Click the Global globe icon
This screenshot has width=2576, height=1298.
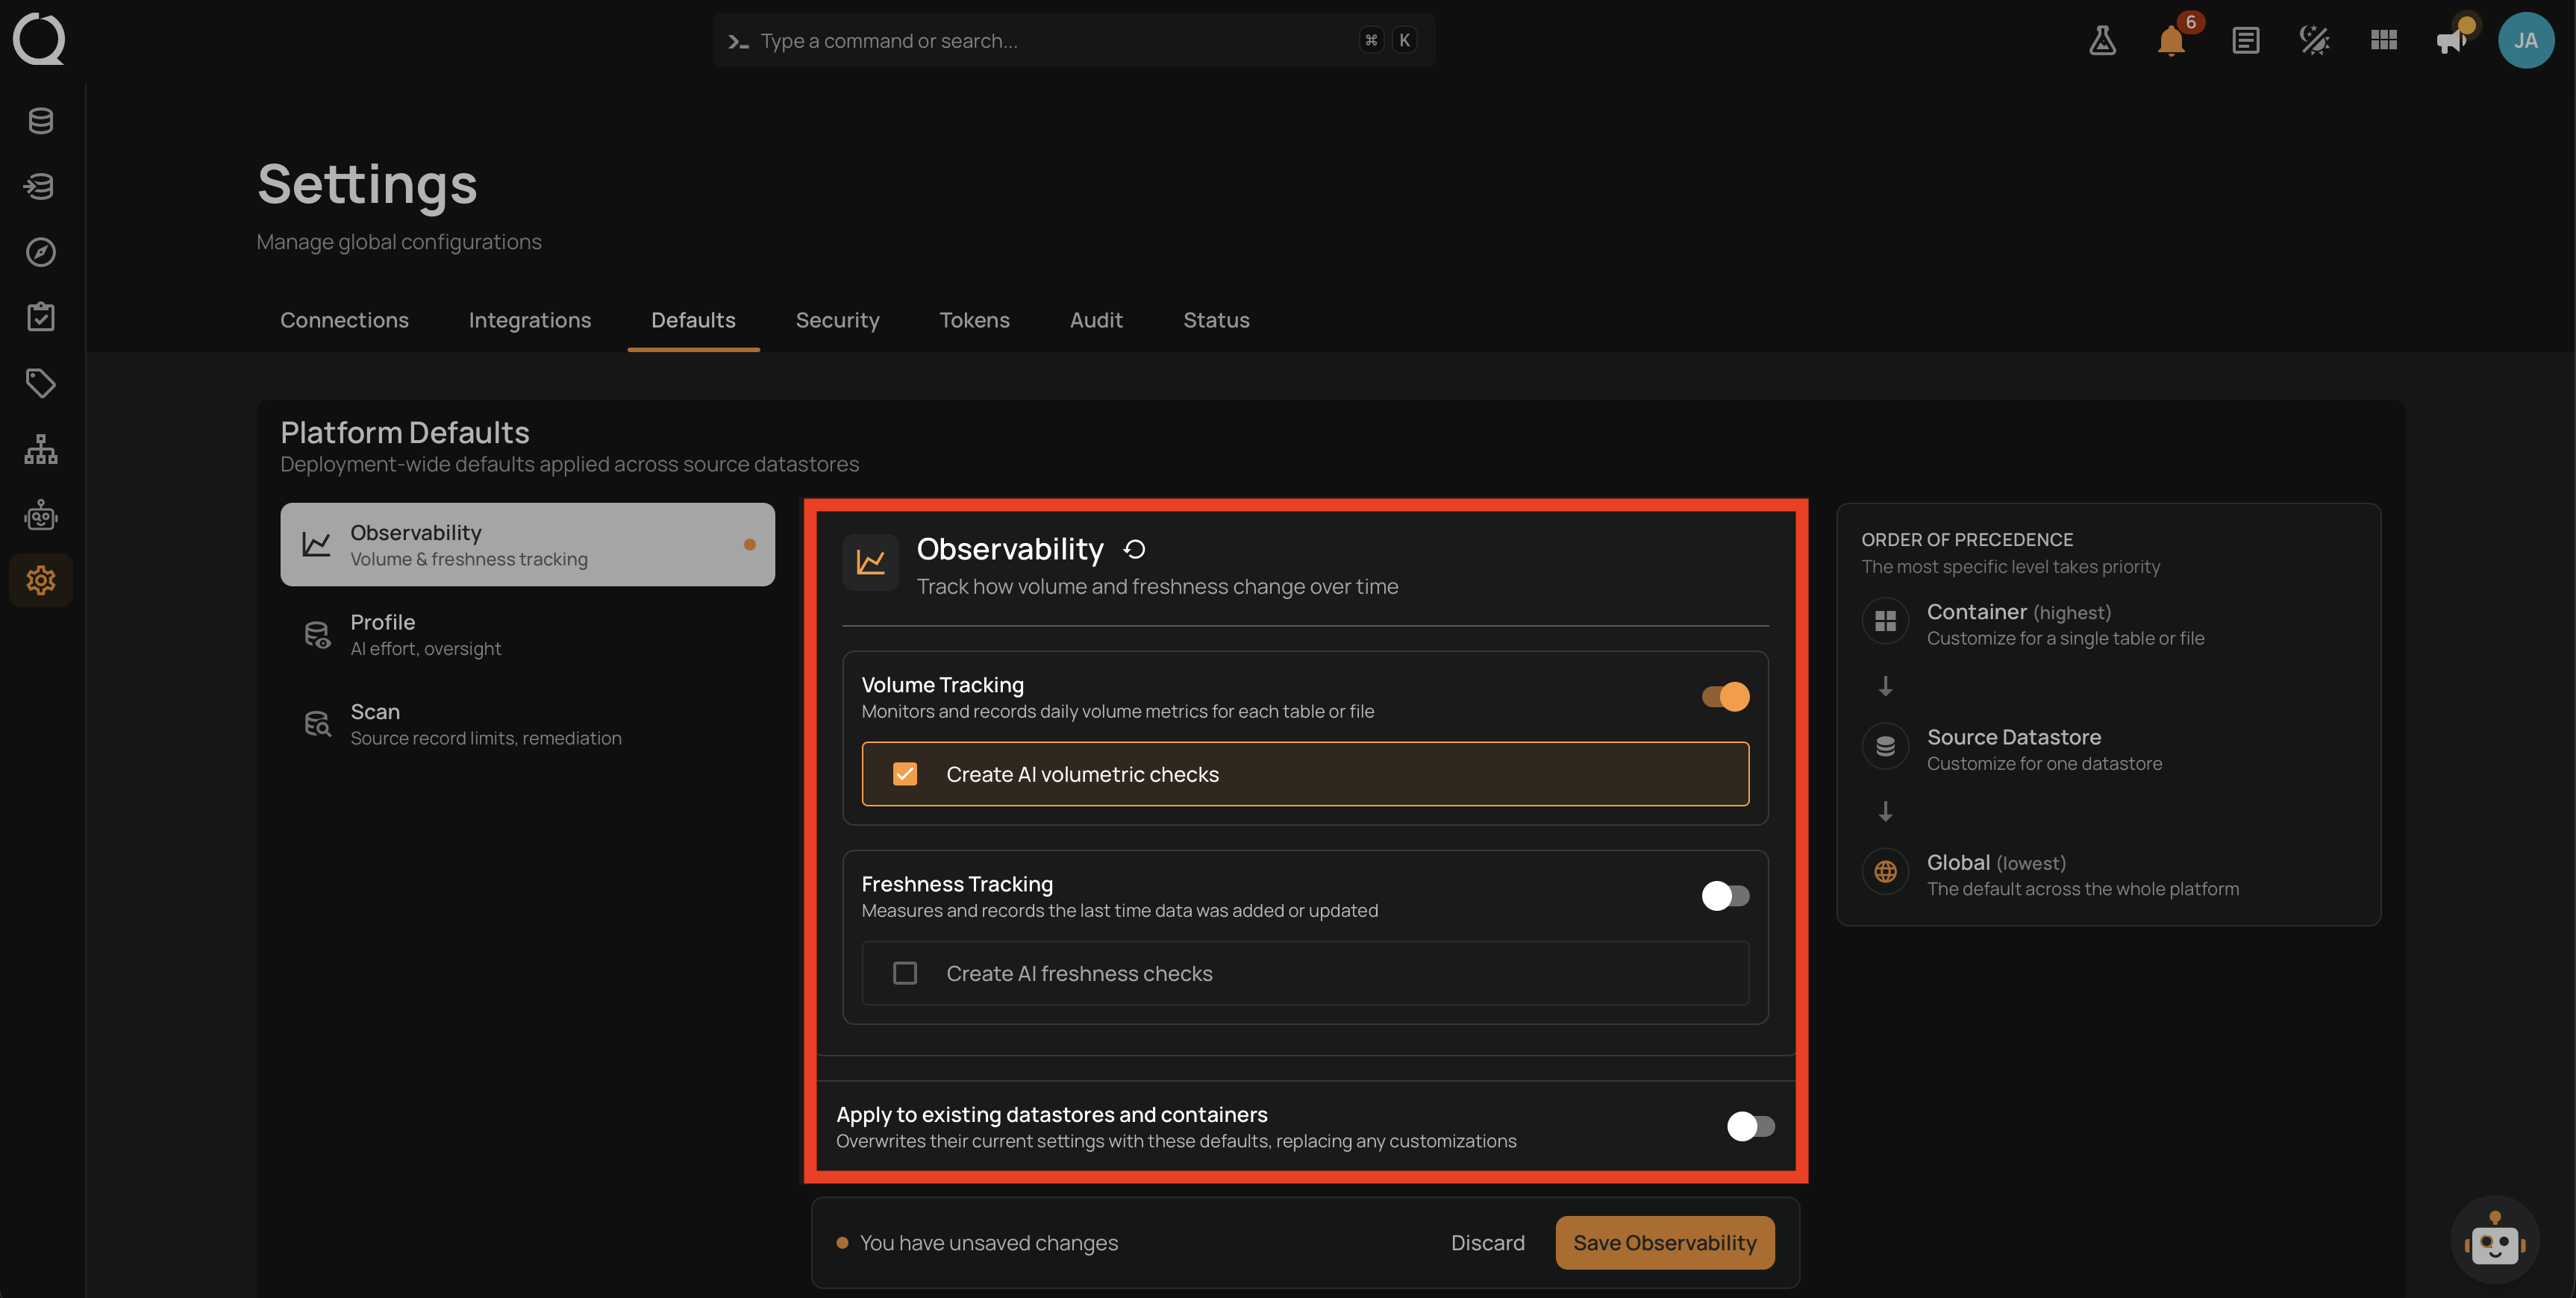click(x=1885, y=871)
